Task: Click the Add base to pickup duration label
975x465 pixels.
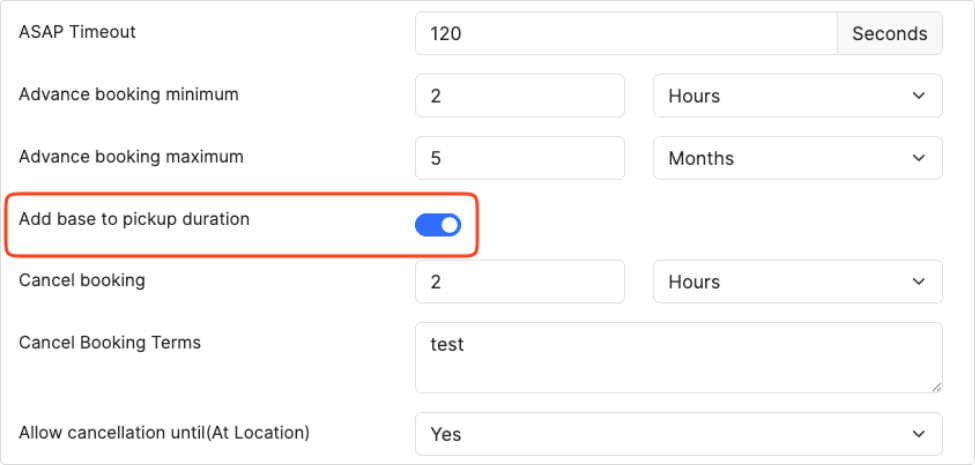Action: (134, 219)
